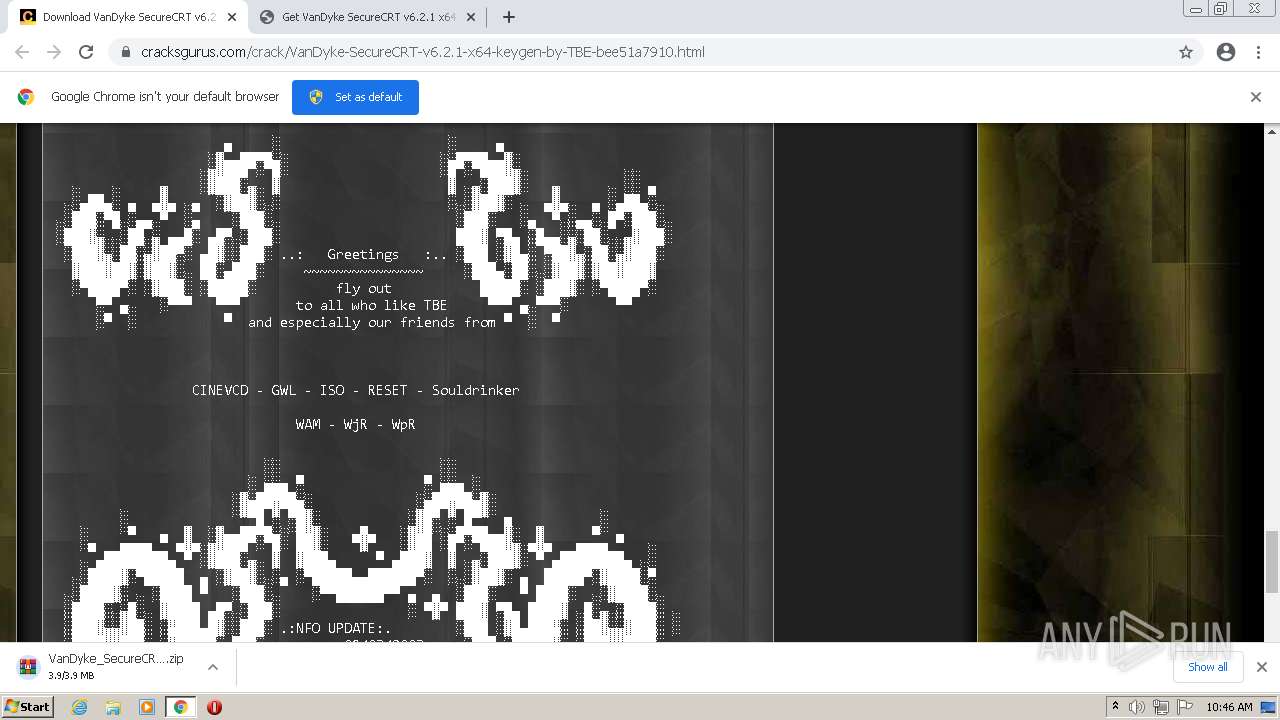Click the "fly out" text line
Viewport: 1280px width, 720px height.
[x=364, y=288]
